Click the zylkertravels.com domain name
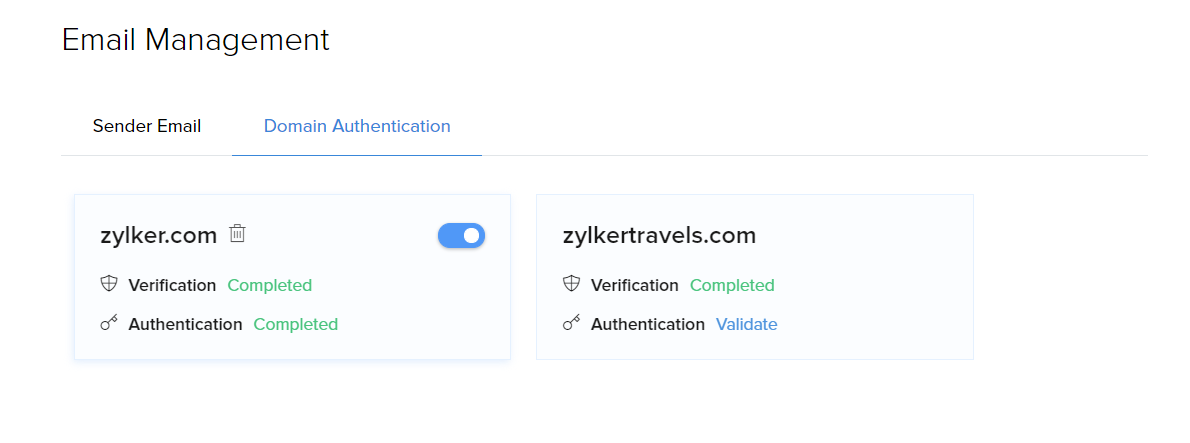 tap(660, 235)
